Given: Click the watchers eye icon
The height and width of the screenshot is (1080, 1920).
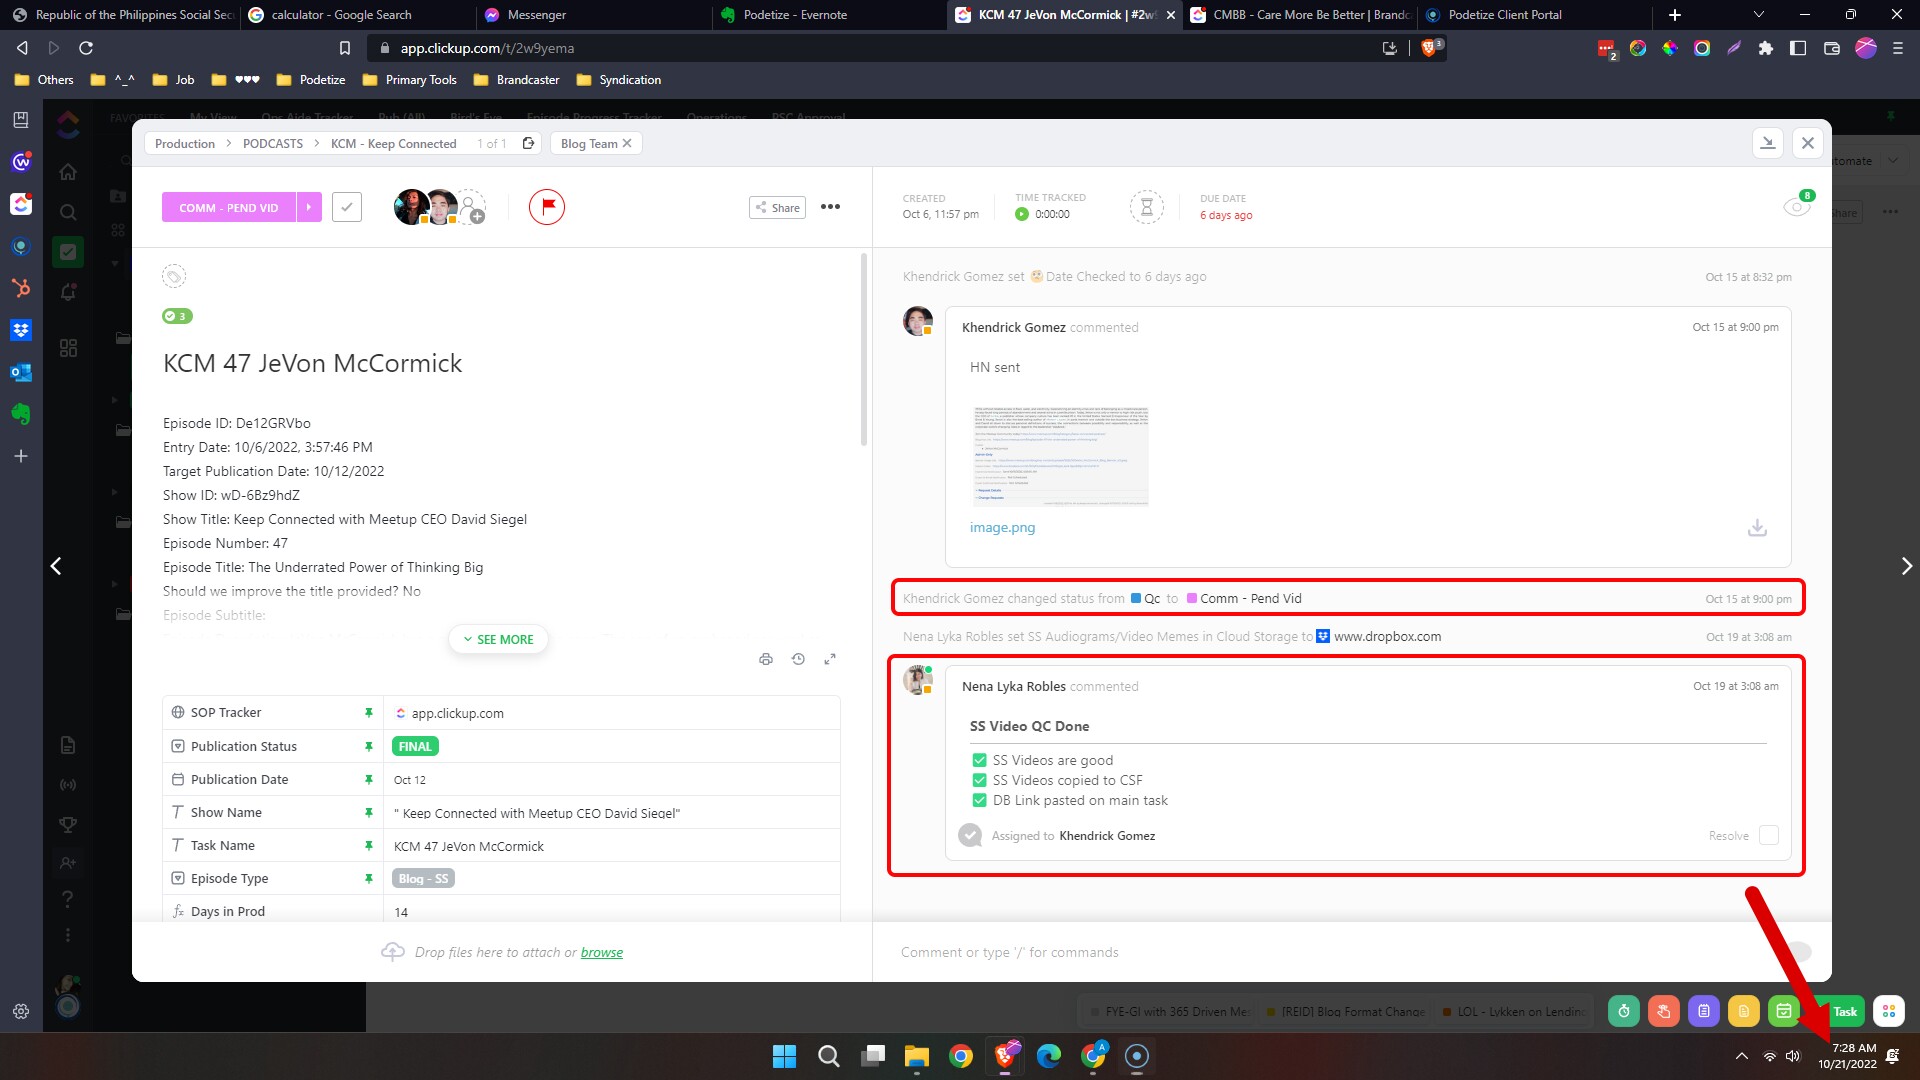Looking at the screenshot, I should click(x=1796, y=207).
